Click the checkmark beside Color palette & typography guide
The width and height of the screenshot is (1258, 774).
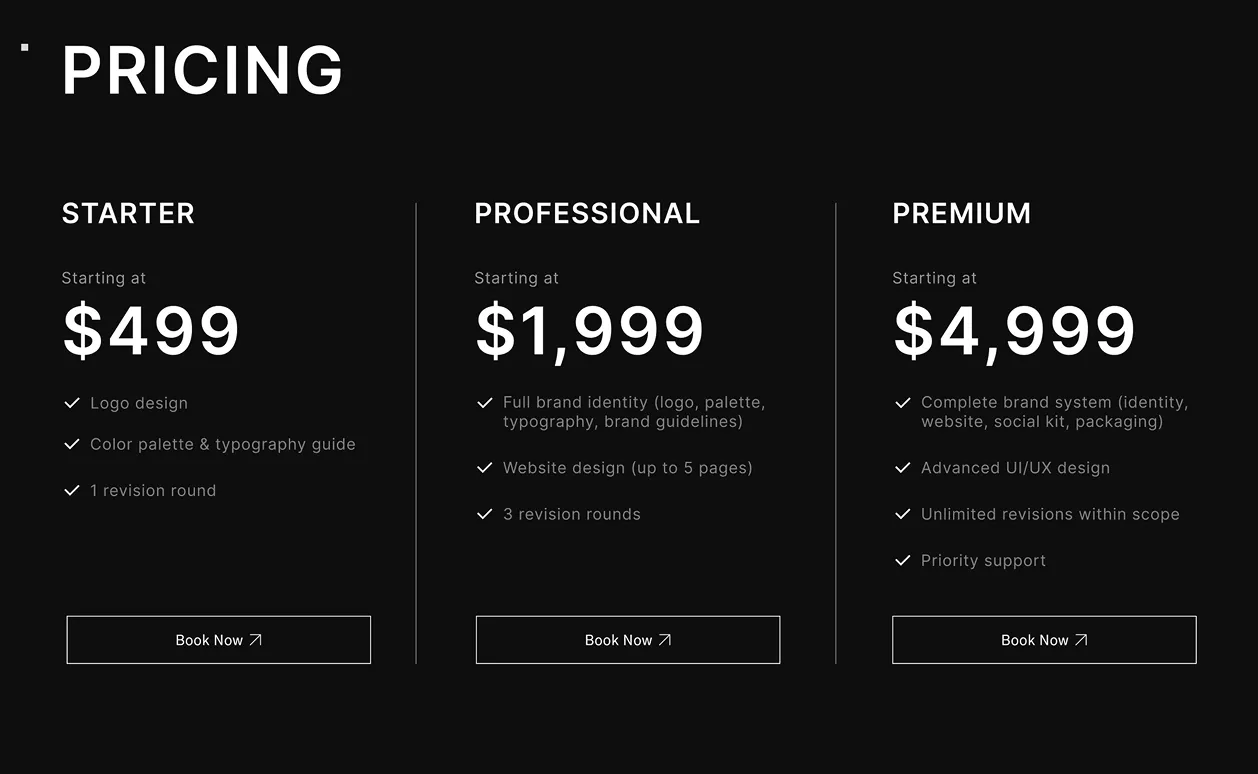pos(72,444)
